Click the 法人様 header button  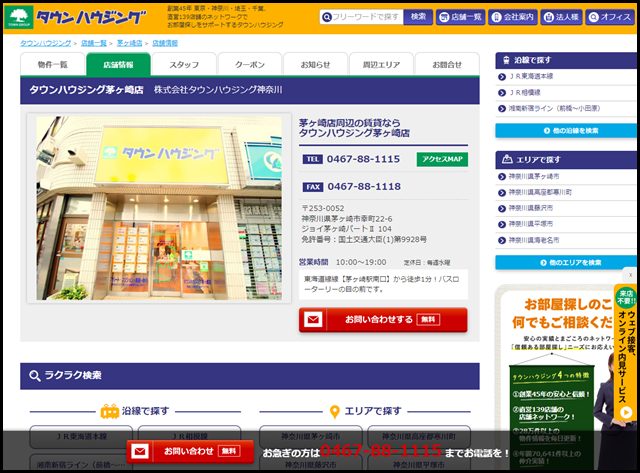(x=561, y=17)
